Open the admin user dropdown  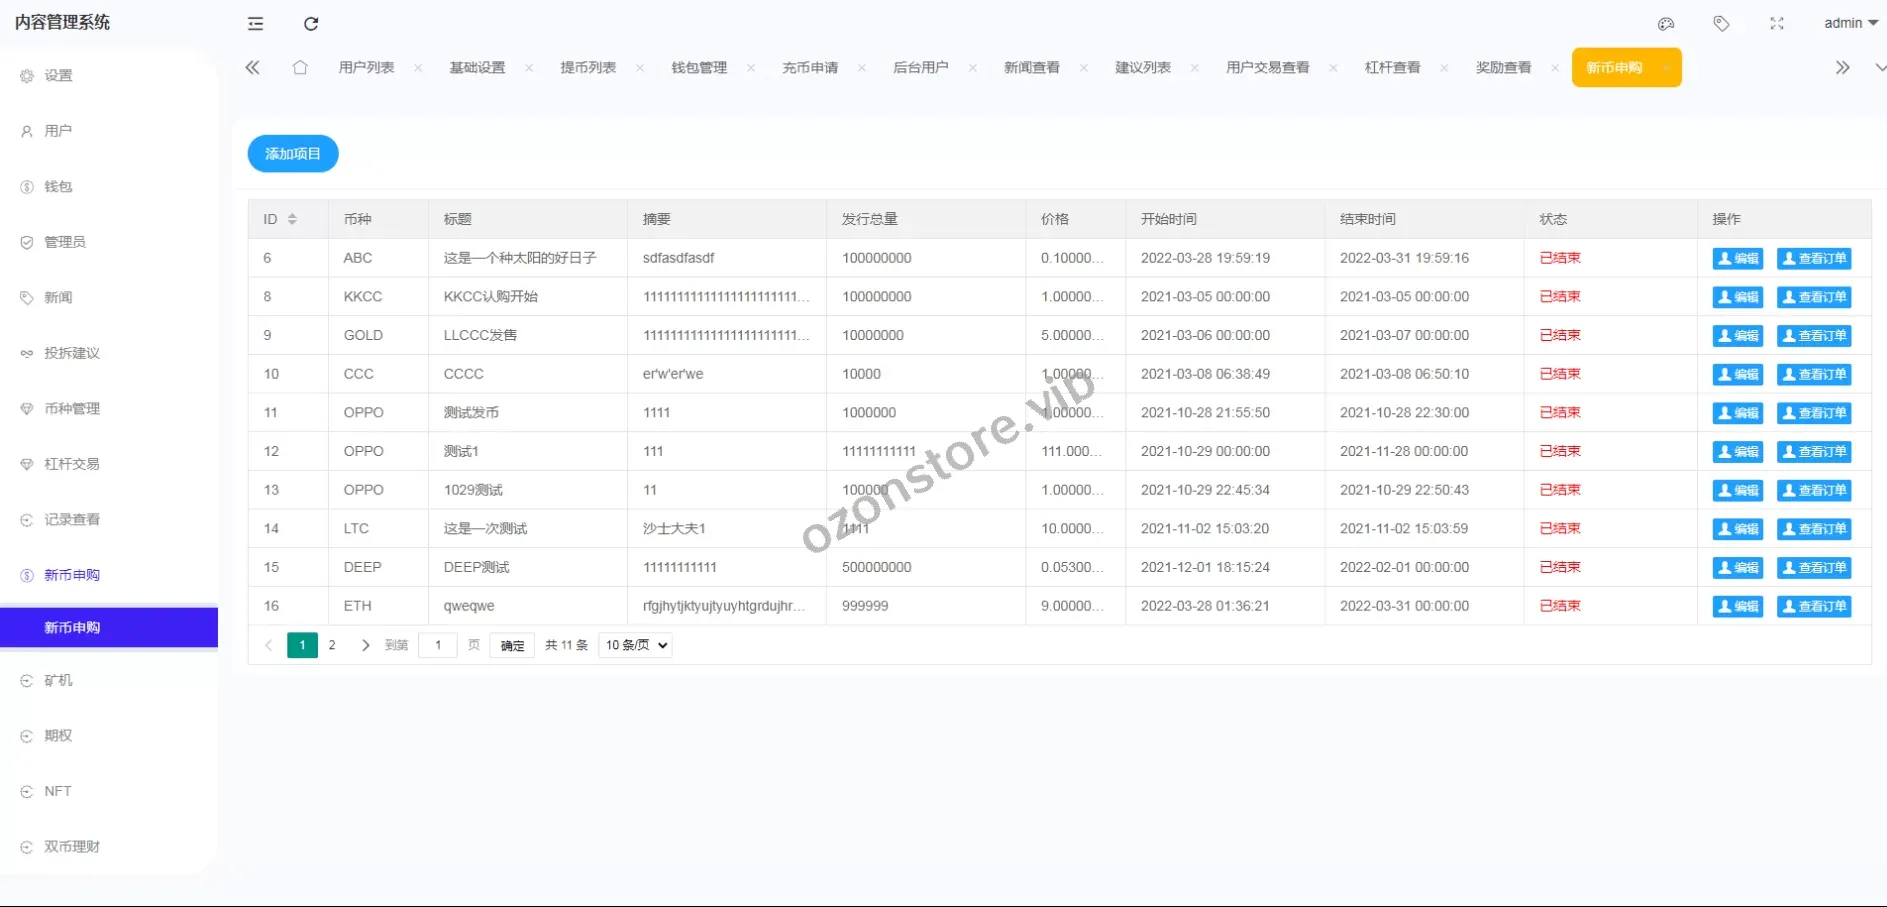point(1850,23)
